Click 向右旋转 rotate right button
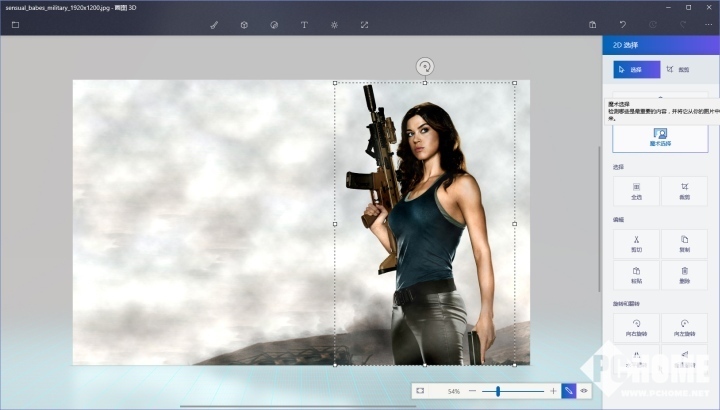720x410 pixels. (636, 328)
